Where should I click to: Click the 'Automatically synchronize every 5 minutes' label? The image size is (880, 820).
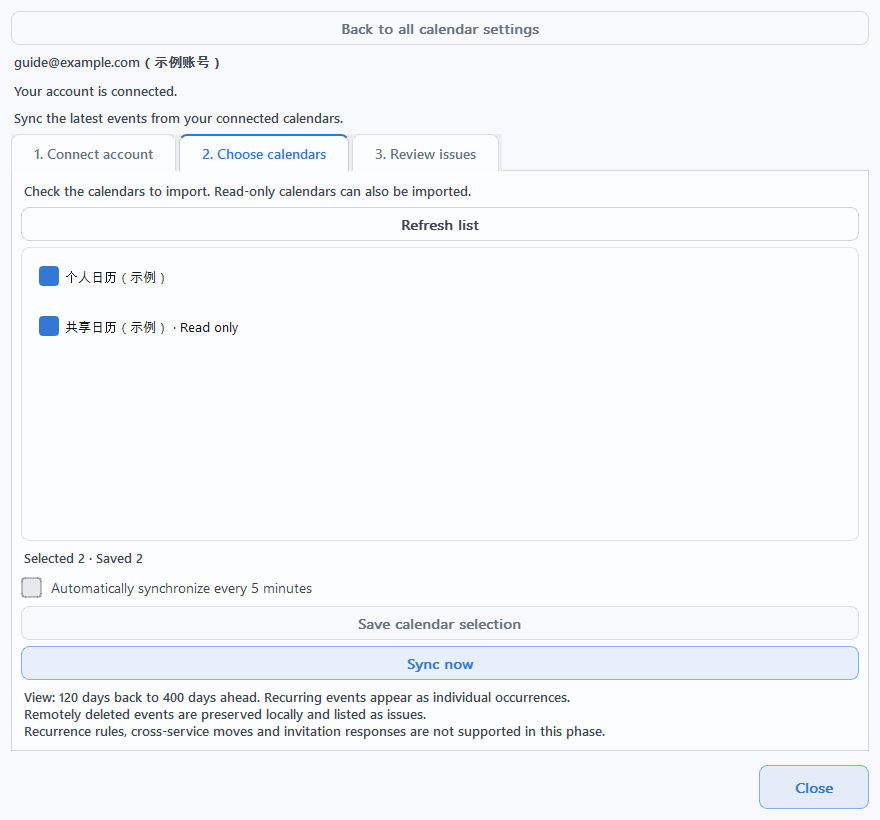coord(181,588)
